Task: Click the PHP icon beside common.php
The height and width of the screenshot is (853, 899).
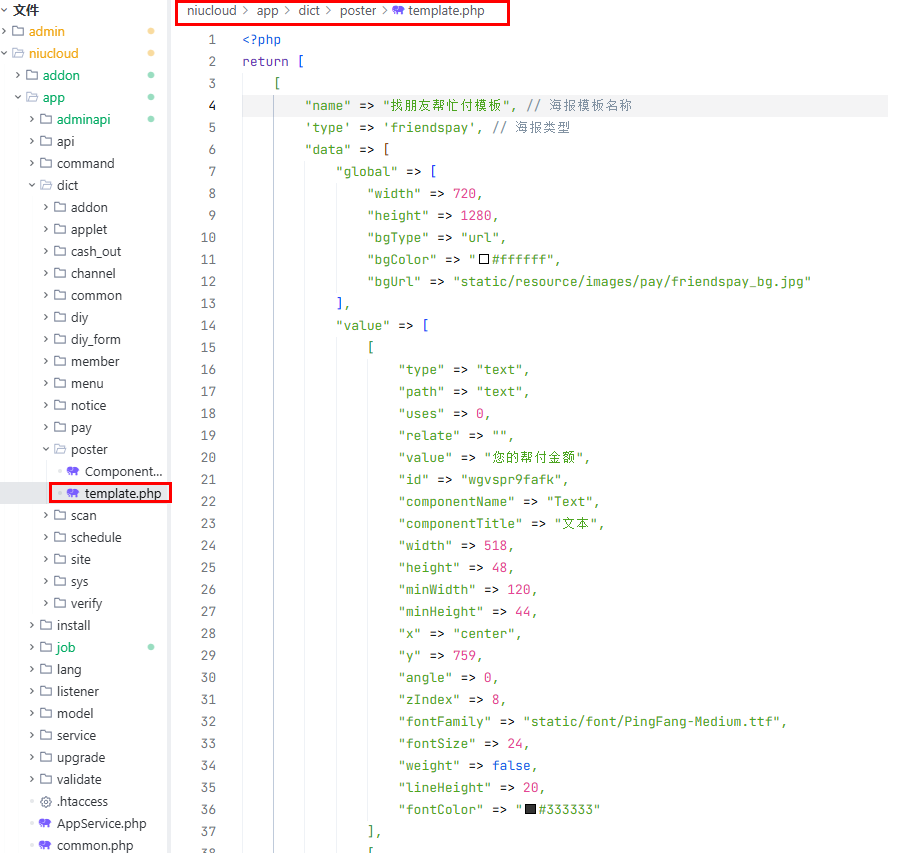Action: tap(45, 845)
